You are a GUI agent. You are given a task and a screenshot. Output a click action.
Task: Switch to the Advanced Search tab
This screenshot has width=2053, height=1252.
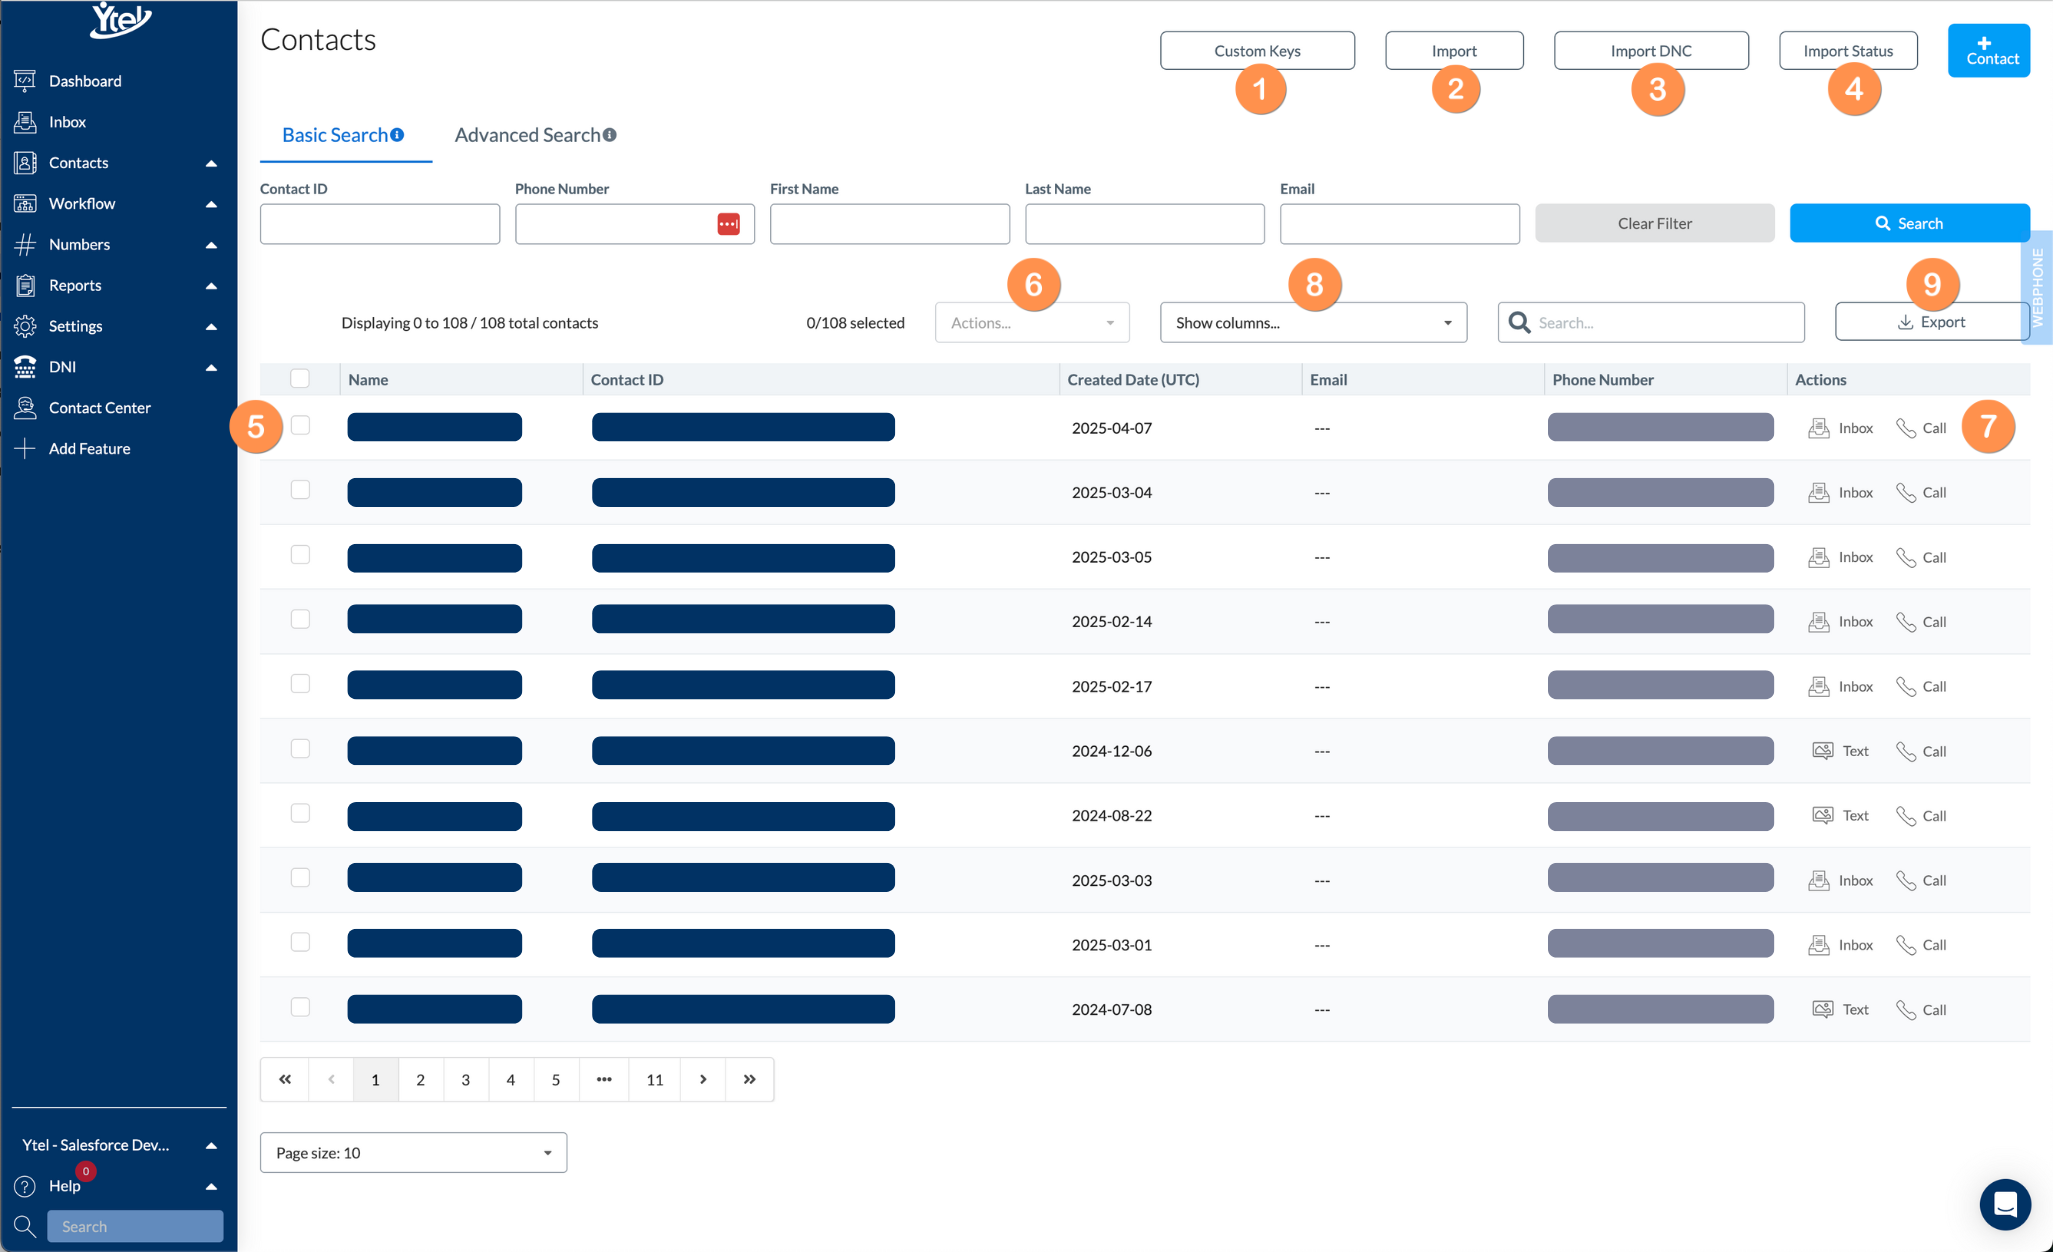(534, 135)
